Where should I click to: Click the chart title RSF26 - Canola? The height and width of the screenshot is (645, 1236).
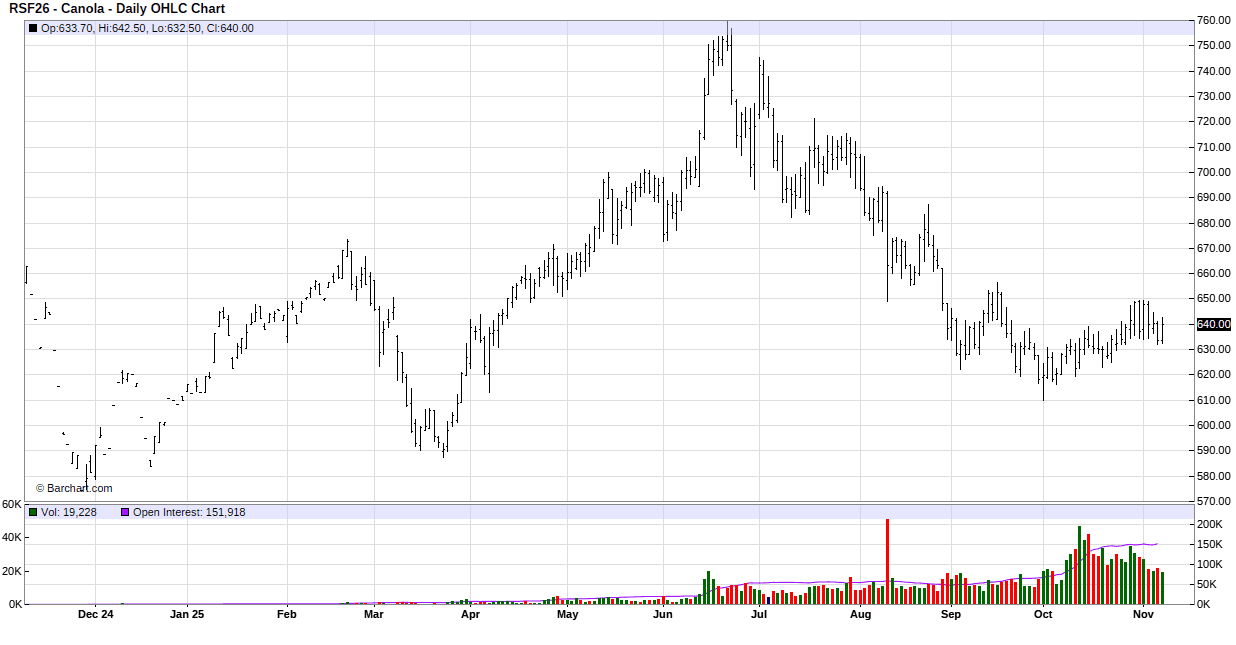(x=117, y=9)
